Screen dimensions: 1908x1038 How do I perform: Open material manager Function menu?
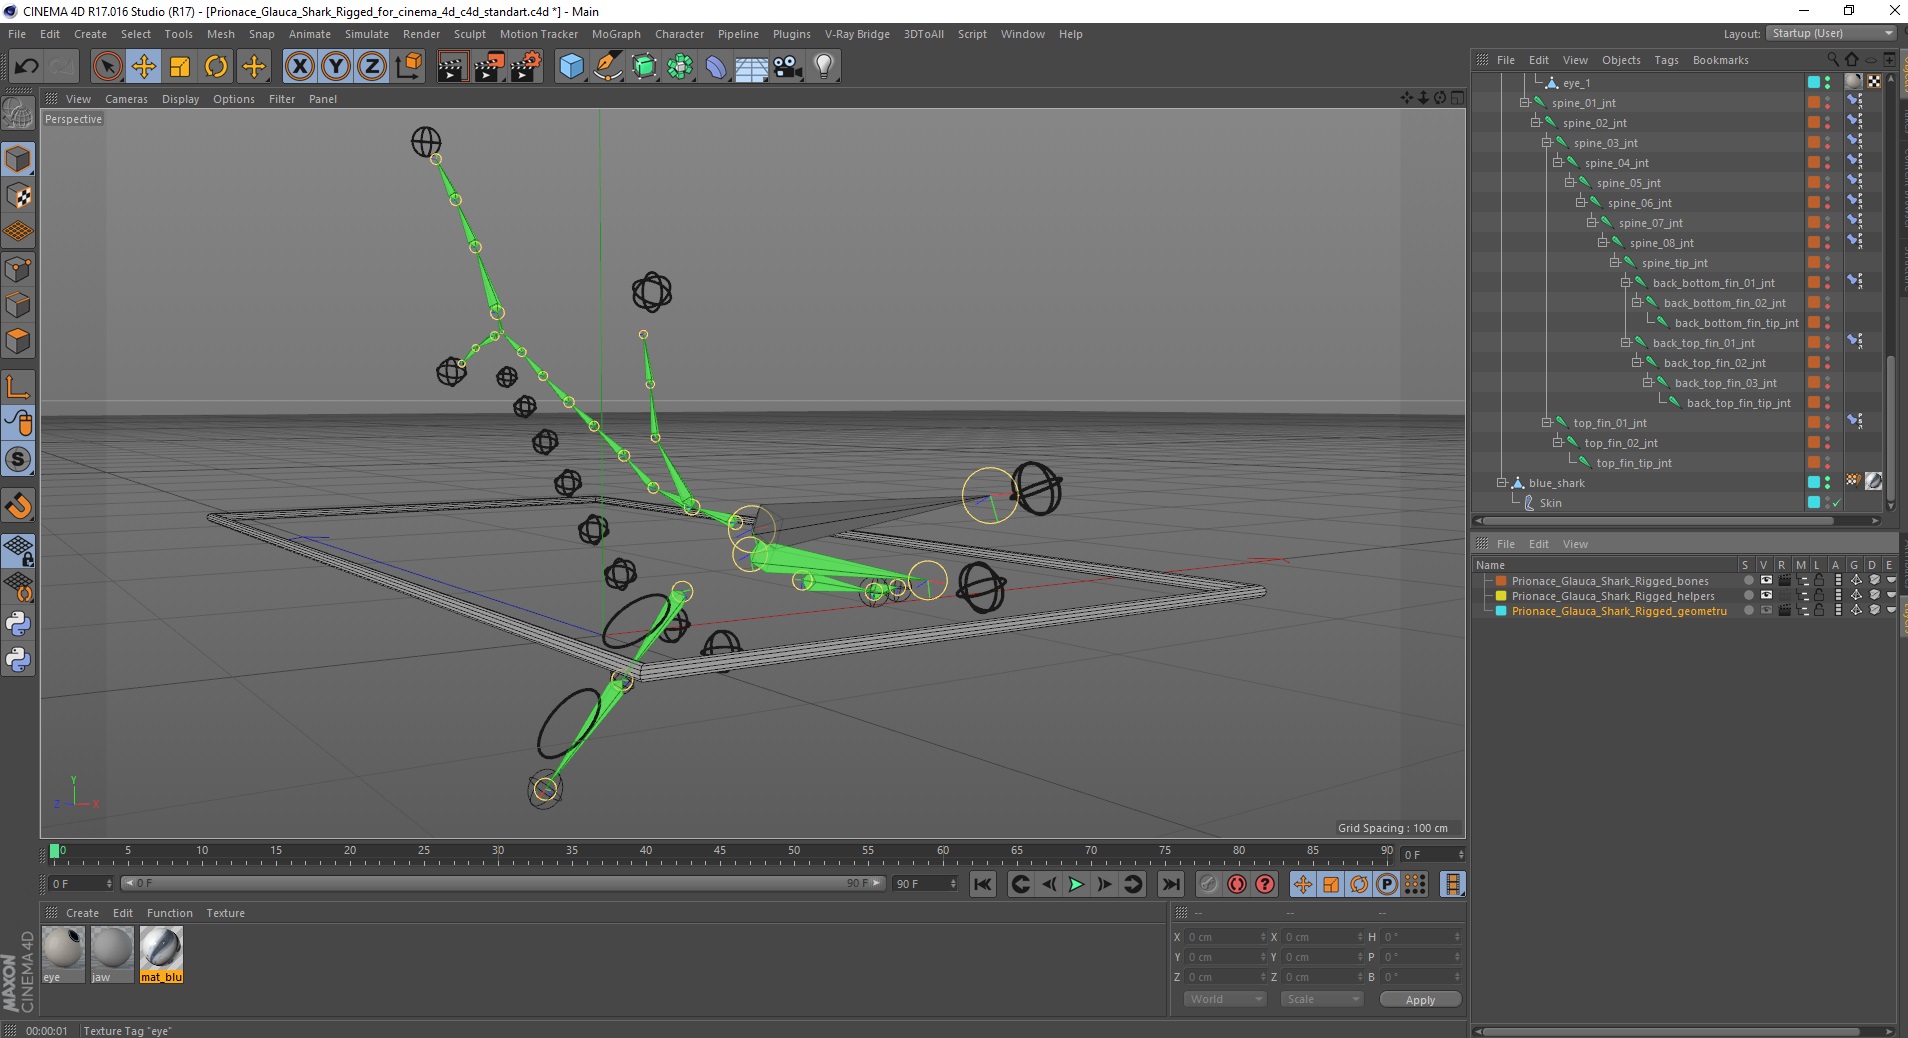click(x=169, y=913)
